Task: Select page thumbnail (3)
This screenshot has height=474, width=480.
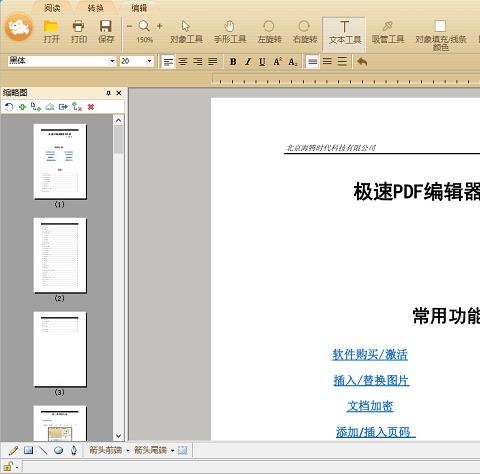Action: pyautogui.click(x=60, y=350)
